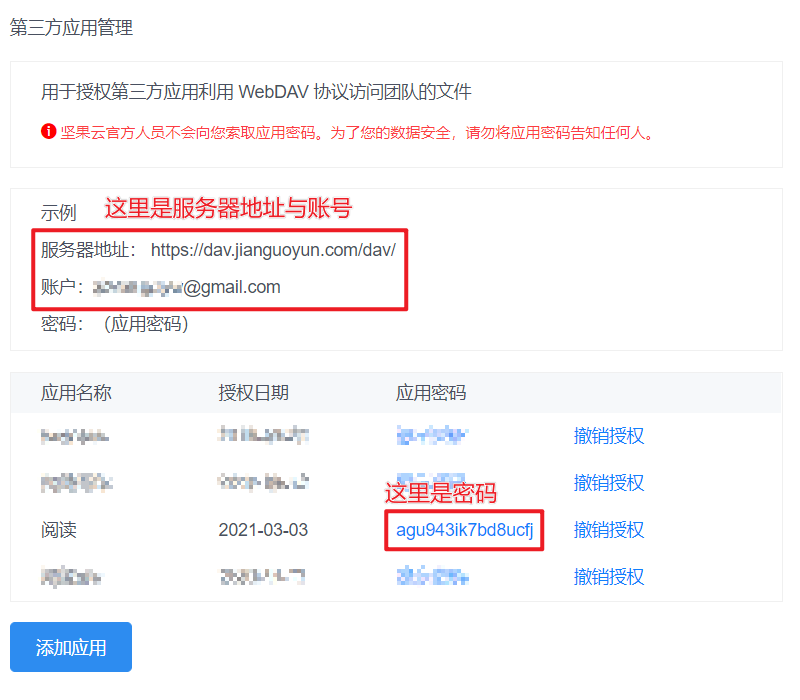800x700 pixels.
Task: Click the gmail.com account text
Action: click(187, 287)
